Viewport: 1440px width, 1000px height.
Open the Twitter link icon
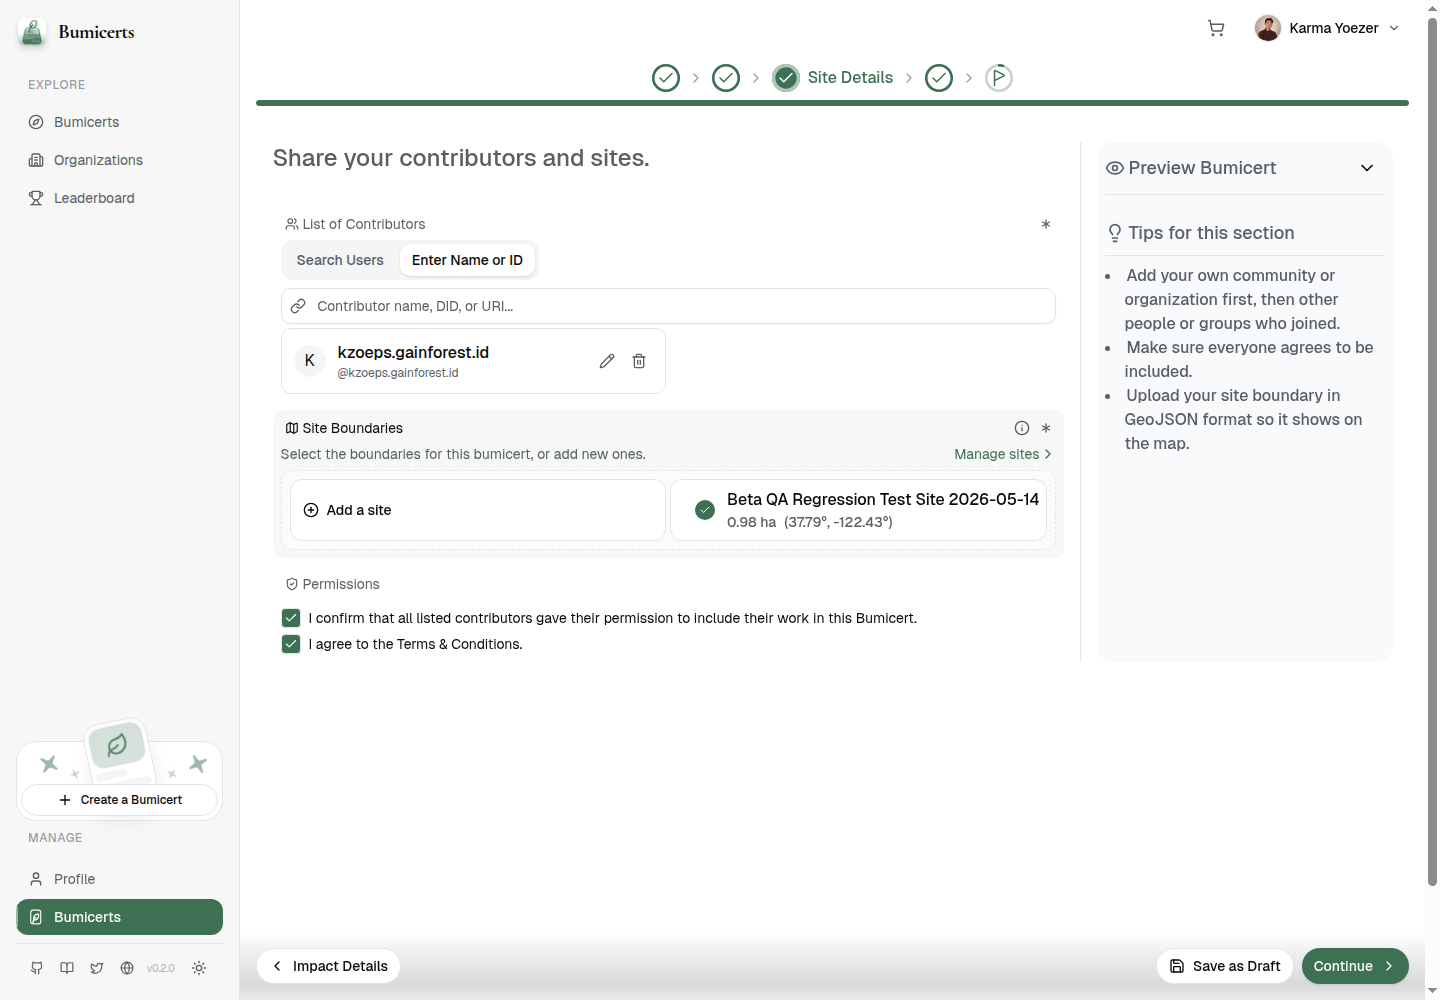[97, 968]
